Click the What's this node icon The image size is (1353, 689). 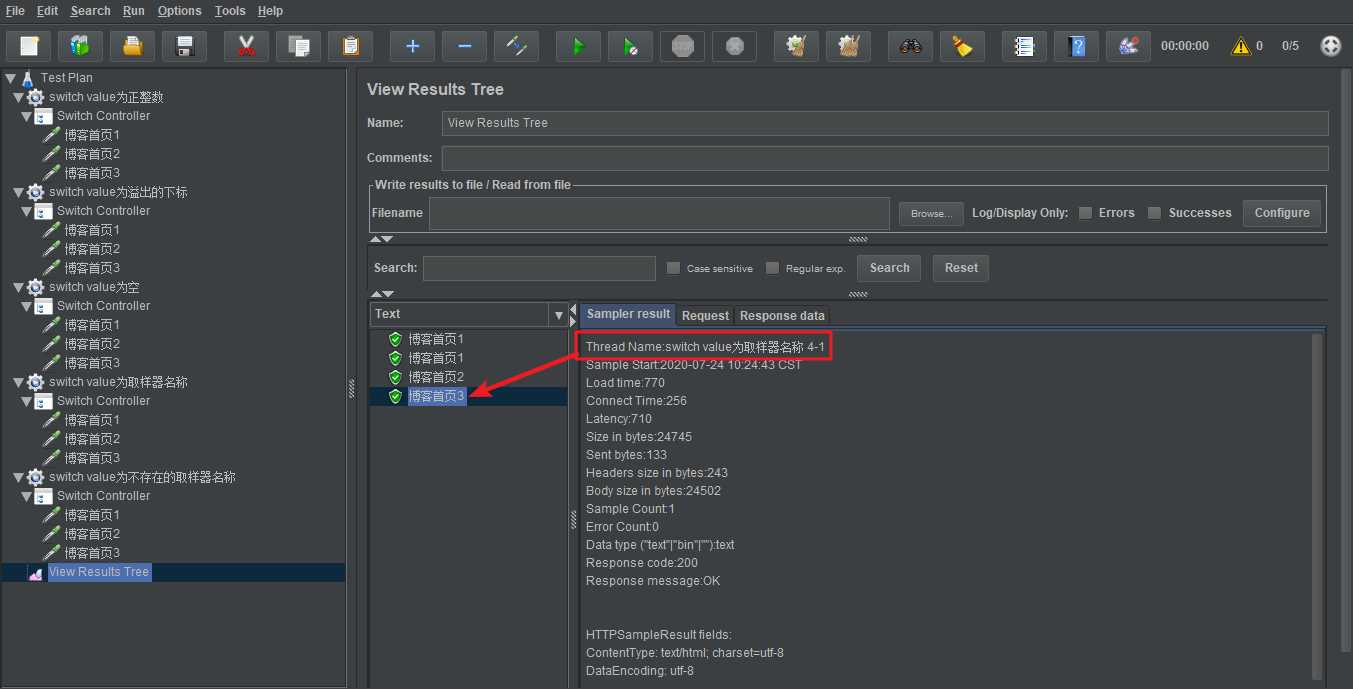coord(1128,46)
